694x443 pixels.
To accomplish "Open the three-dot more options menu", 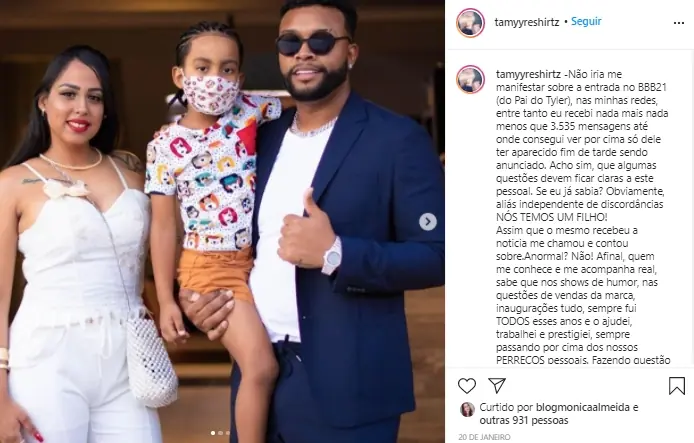I will [679, 23].
